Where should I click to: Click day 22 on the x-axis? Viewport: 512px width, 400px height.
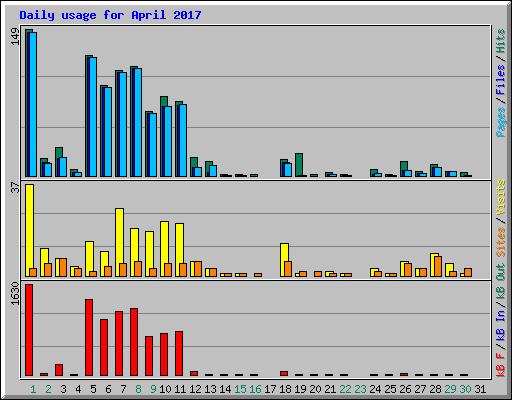coord(345,389)
